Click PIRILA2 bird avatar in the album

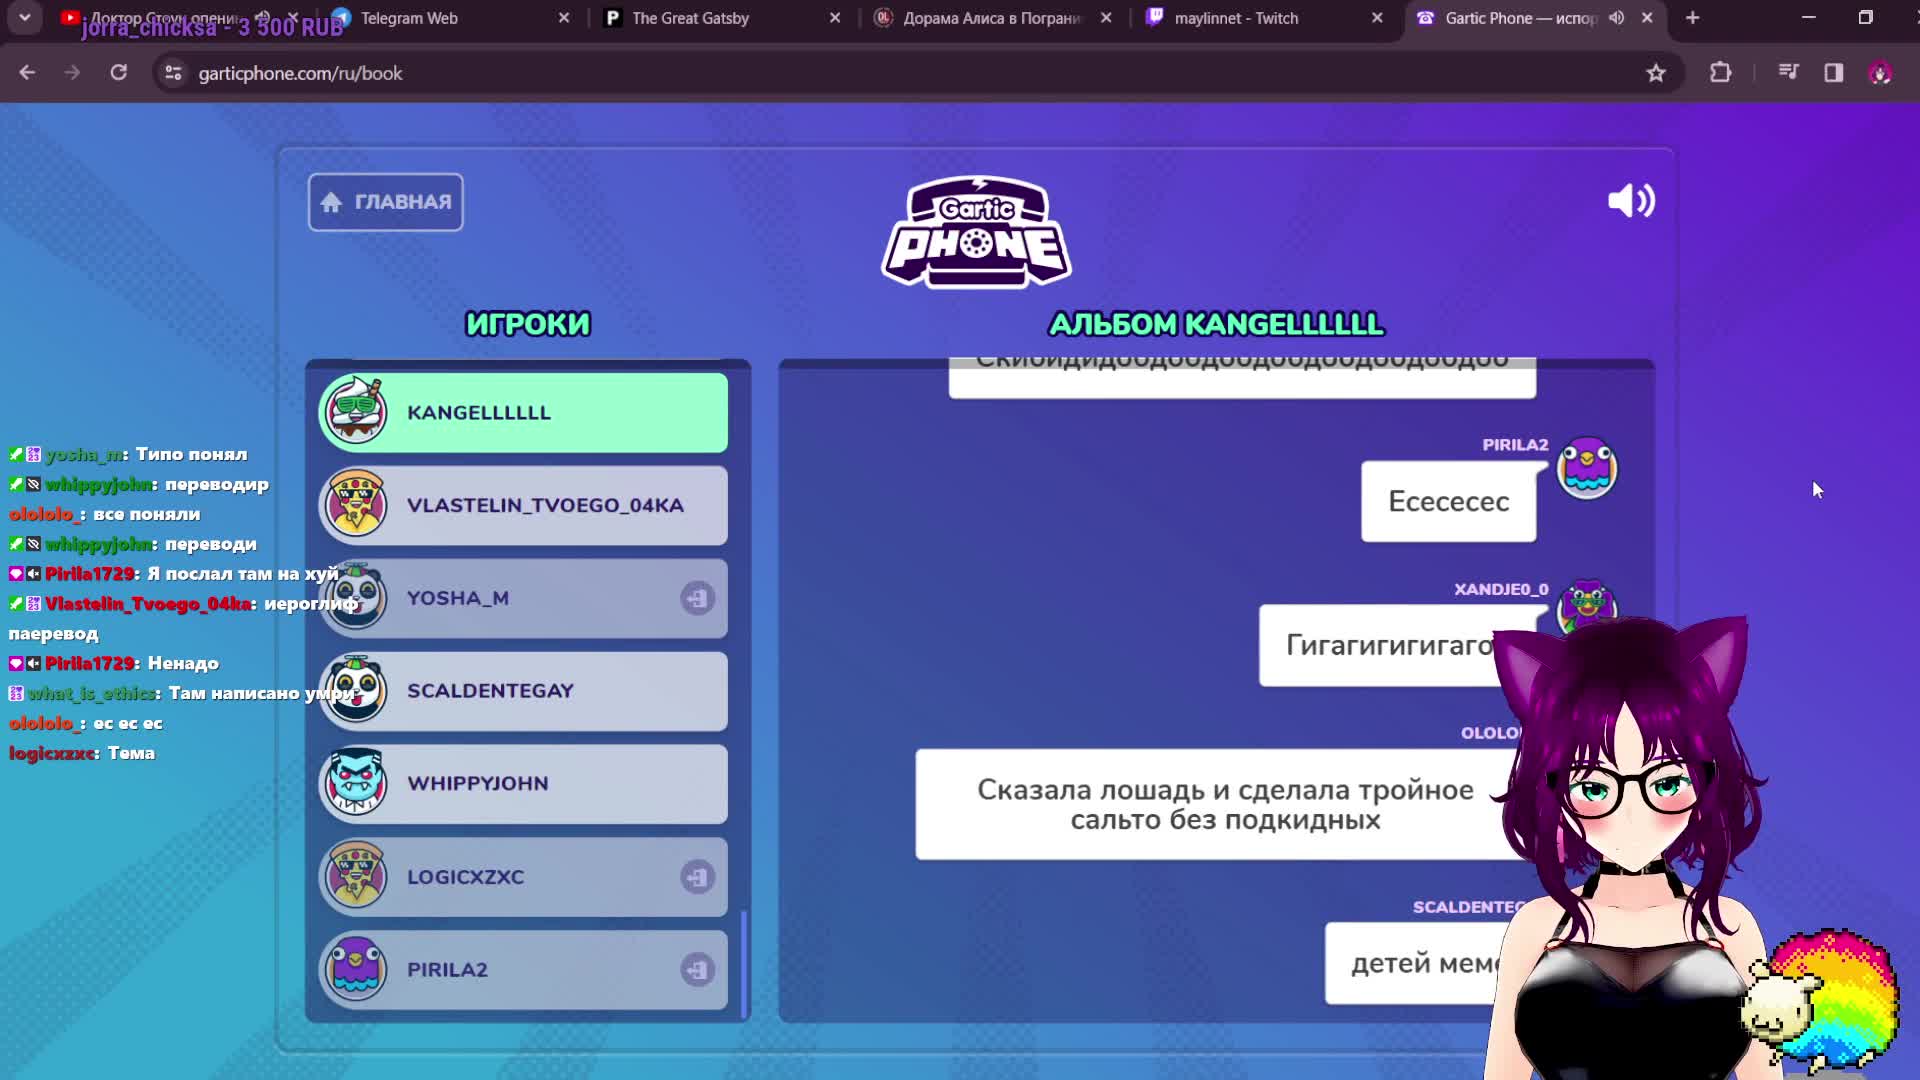coord(1587,468)
